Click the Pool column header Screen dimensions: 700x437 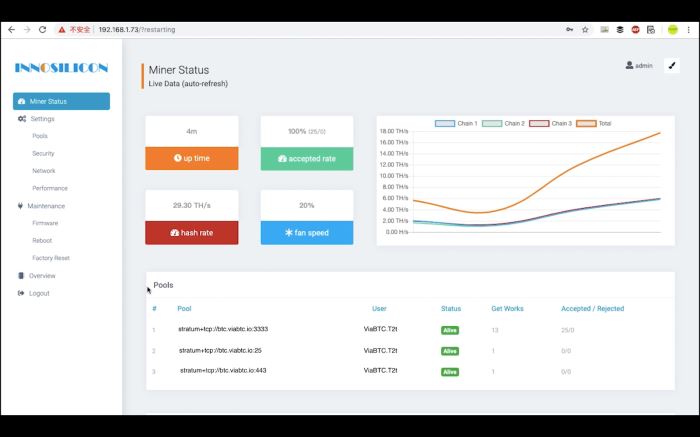(184, 308)
